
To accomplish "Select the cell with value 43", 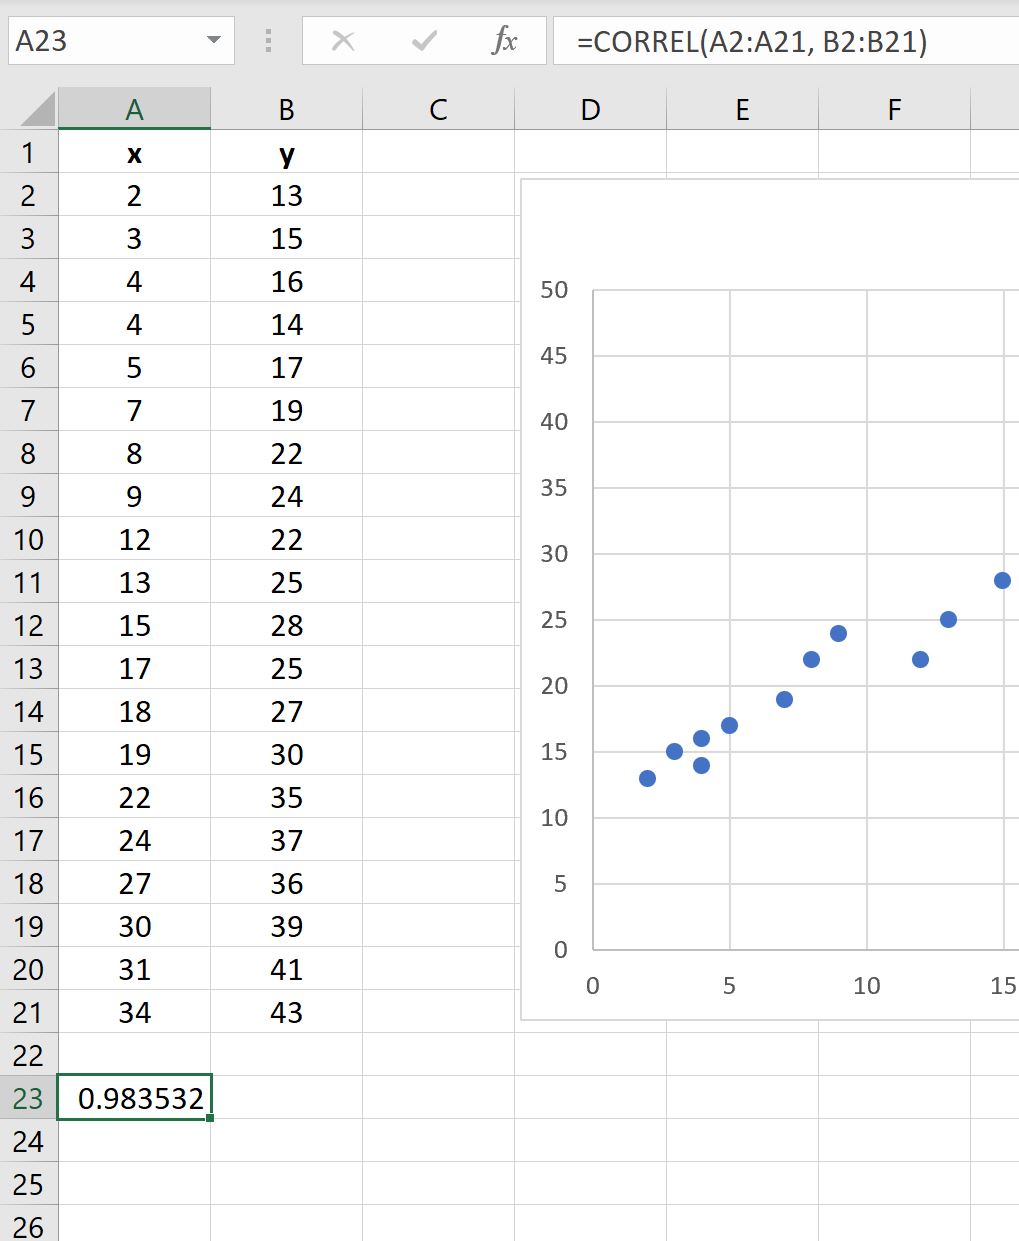I will (x=286, y=1012).
